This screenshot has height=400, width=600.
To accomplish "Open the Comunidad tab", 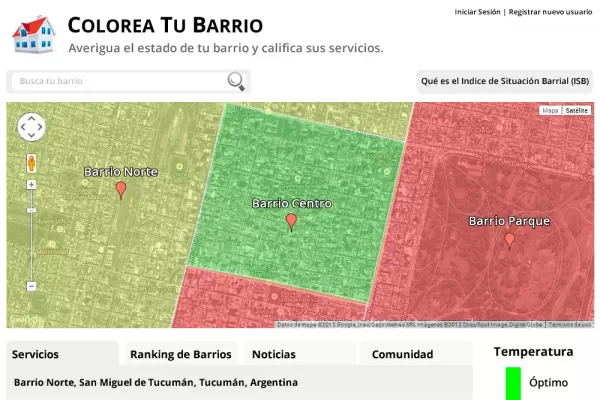I will pyautogui.click(x=416, y=354).
